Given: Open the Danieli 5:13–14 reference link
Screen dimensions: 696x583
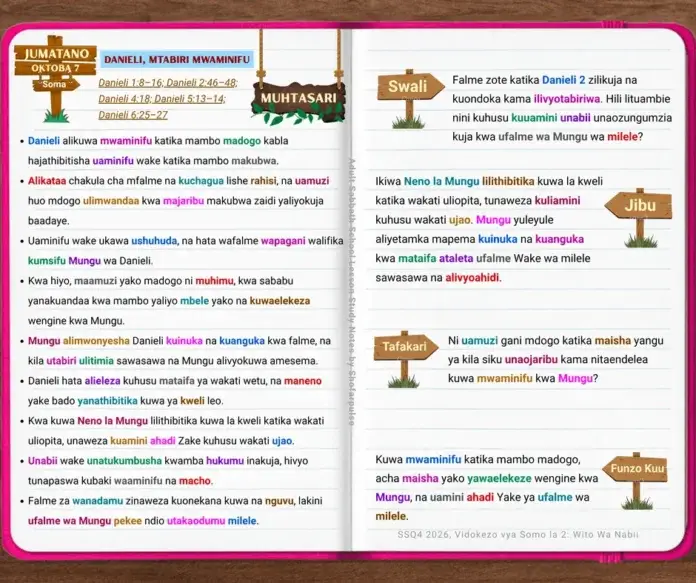Looking at the screenshot, I should coord(190,99).
